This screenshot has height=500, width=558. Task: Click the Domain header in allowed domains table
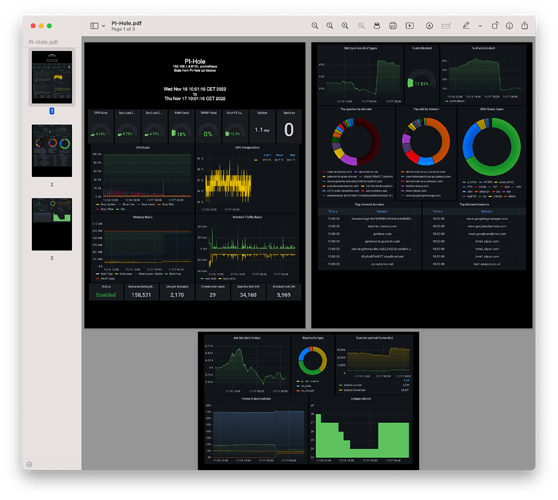click(x=382, y=211)
